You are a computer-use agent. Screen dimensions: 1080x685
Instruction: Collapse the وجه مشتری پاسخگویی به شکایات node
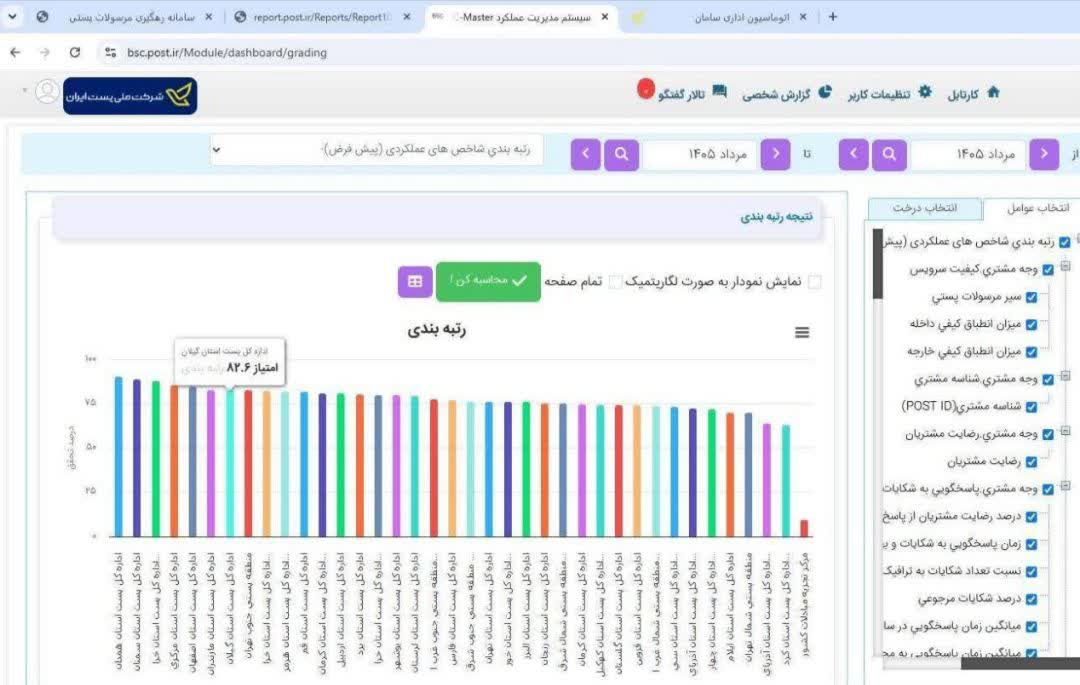(x=1066, y=485)
